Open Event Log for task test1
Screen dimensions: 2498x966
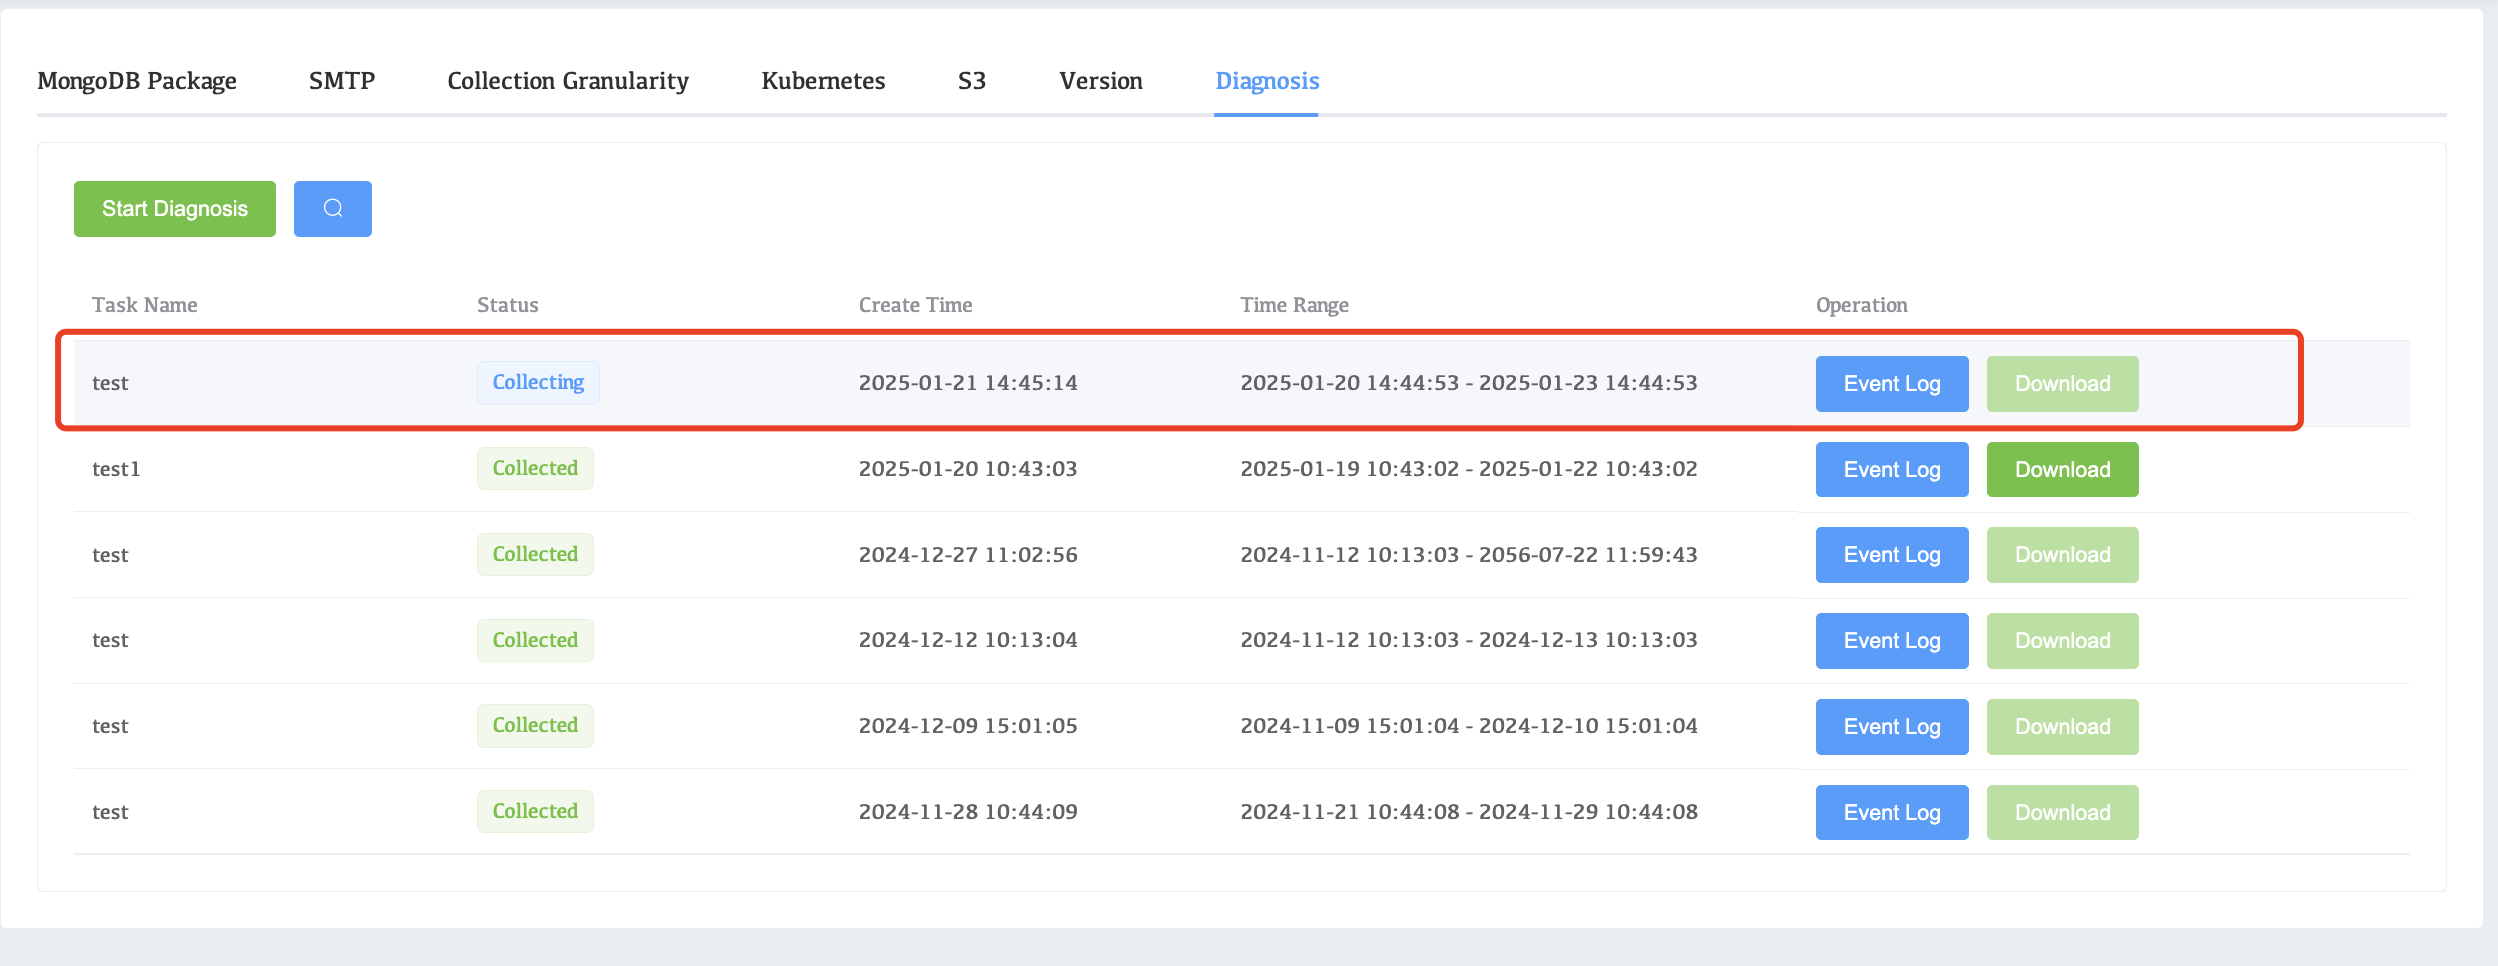pyautogui.click(x=1891, y=470)
